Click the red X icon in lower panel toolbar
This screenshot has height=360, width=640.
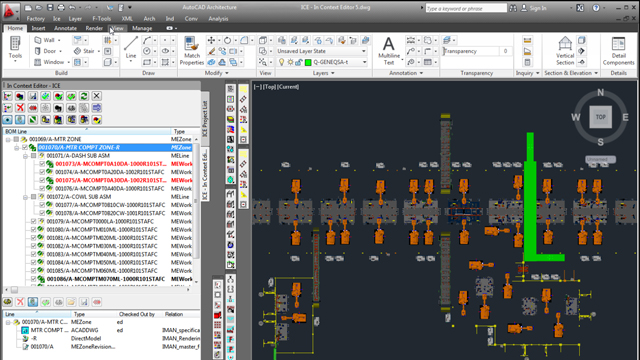click(x=20, y=302)
